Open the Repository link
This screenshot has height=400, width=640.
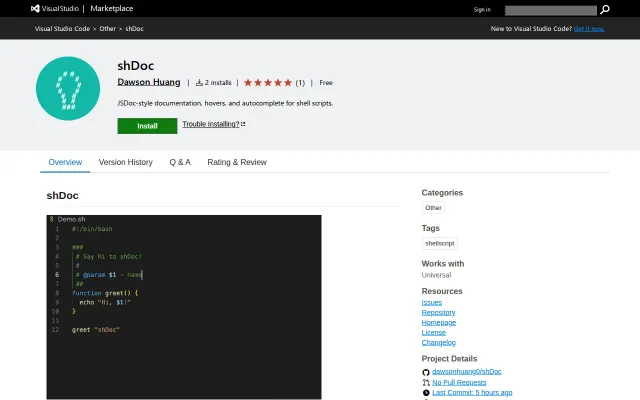coord(438,313)
